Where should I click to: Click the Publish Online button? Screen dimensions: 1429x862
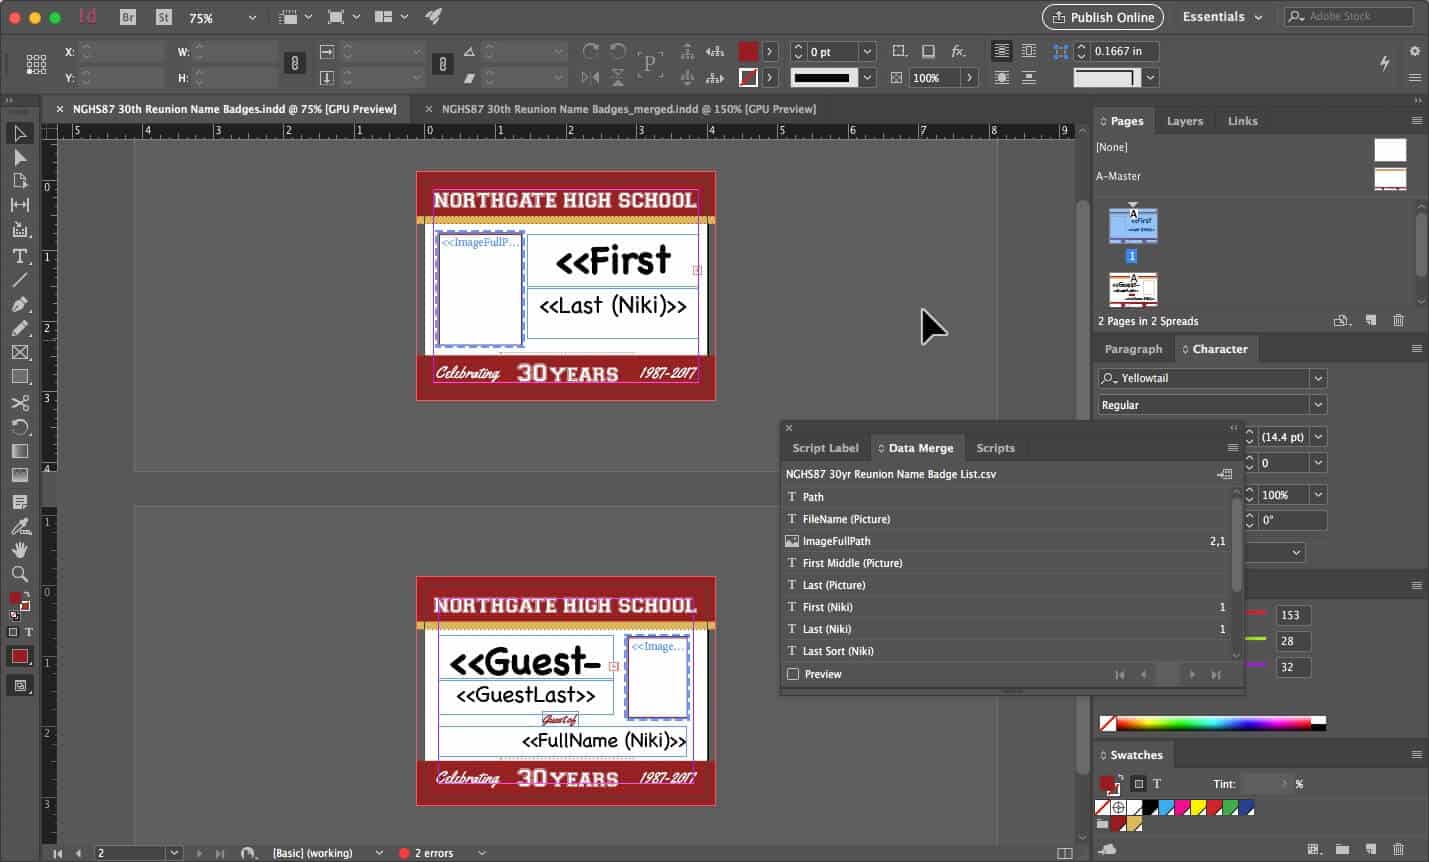[1103, 17]
